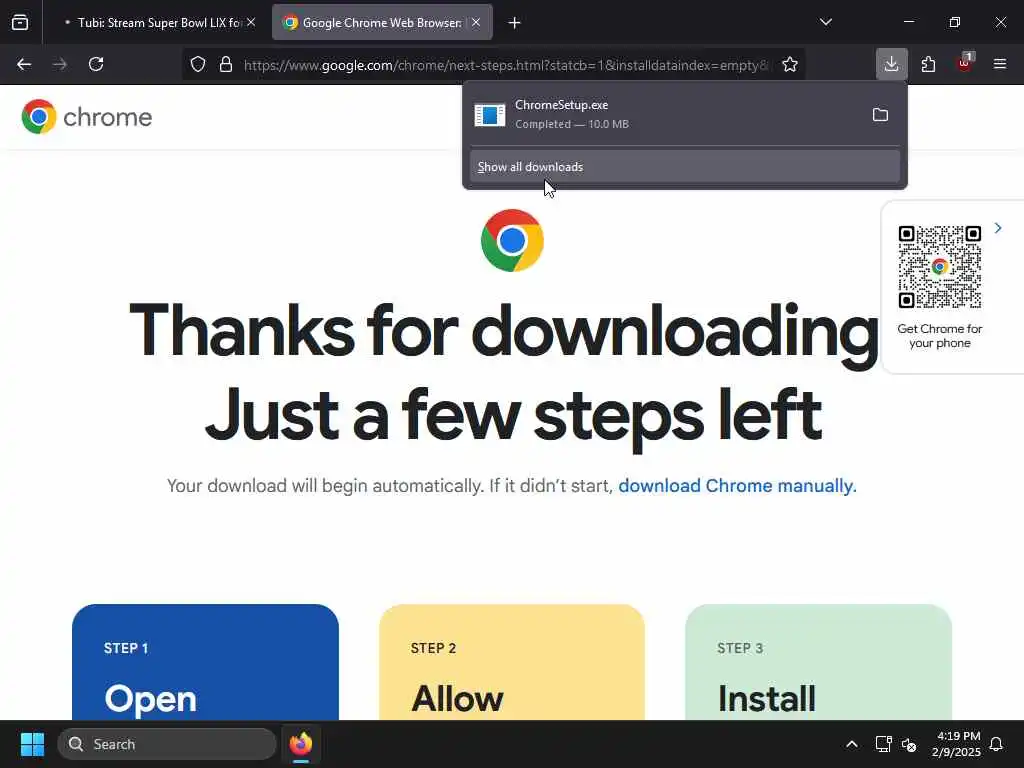Screen dimensions: 1024x768
Task: Click download Chrome manually link
Action: (x=737, y=486)
